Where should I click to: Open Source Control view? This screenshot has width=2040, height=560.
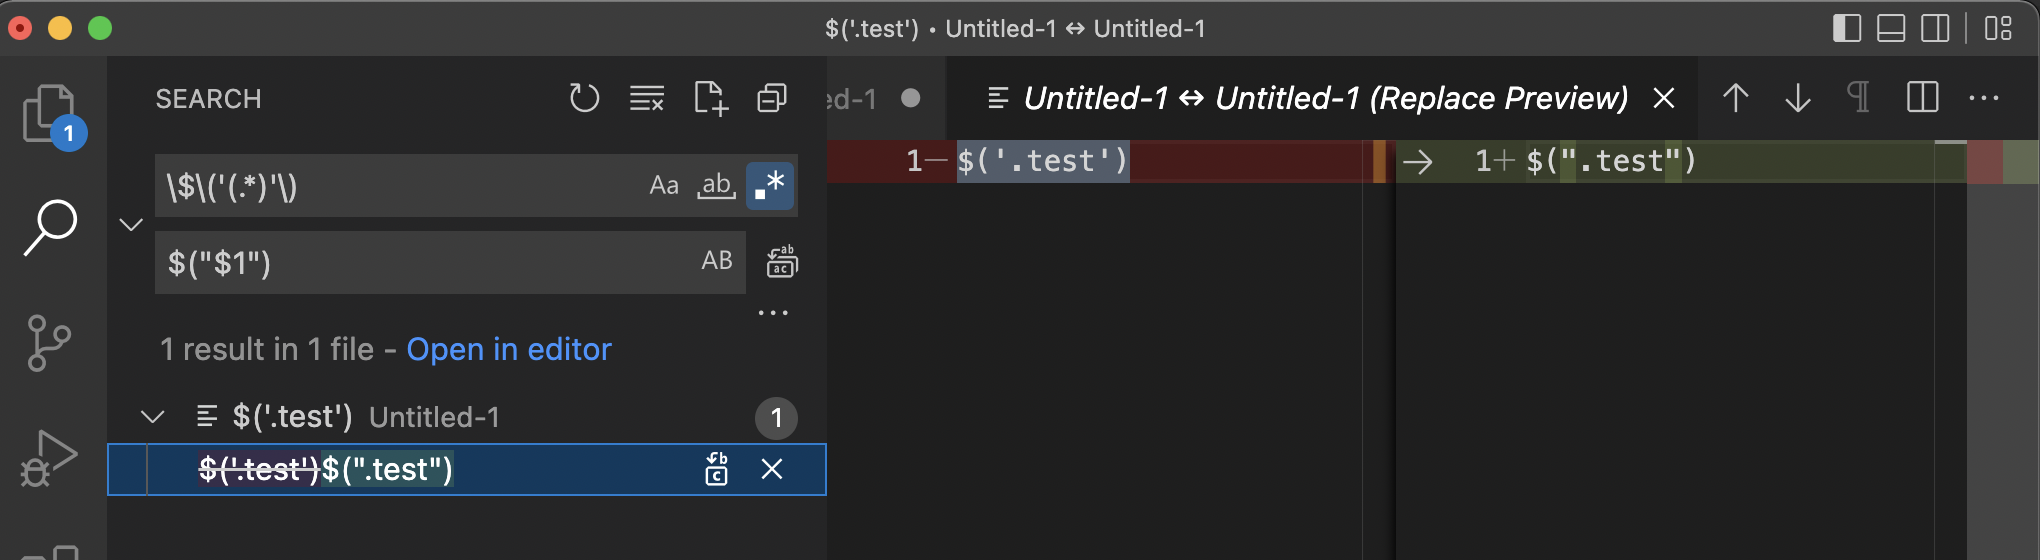48,343
